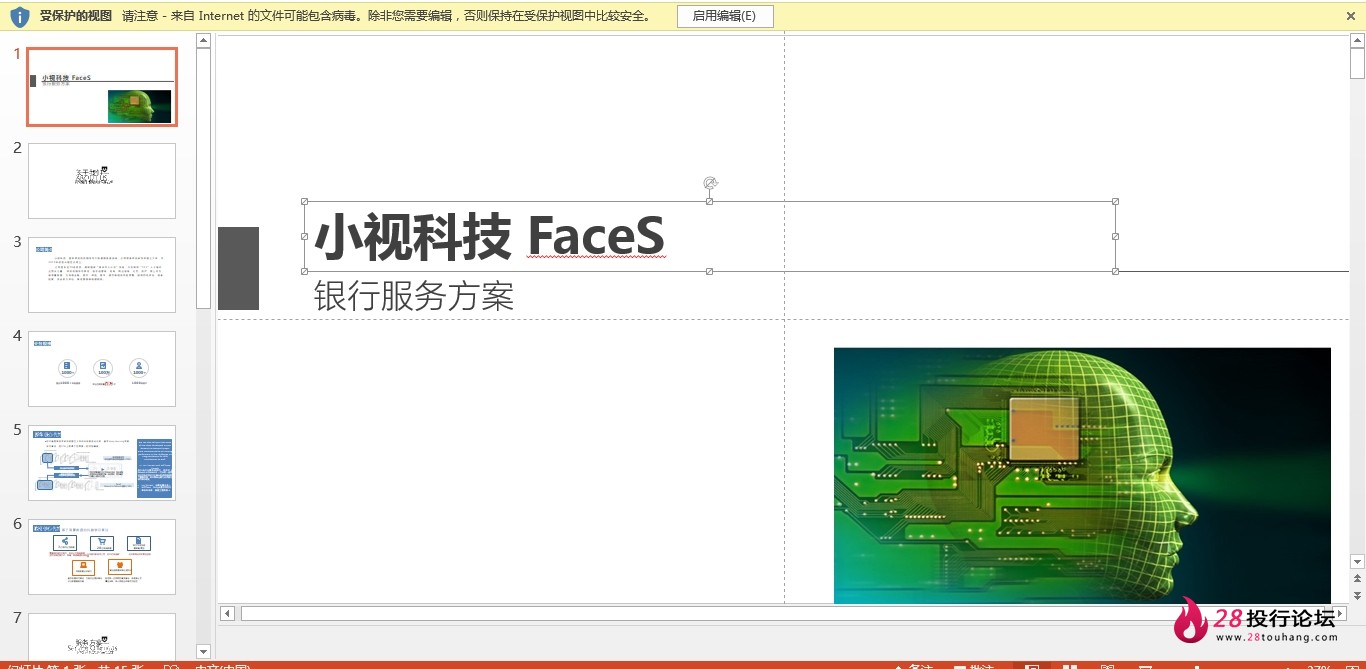The width and height of the screenshot is (1366, 669).
Task: Click the title box top-right sizing handle
Action: point(1115,201)
